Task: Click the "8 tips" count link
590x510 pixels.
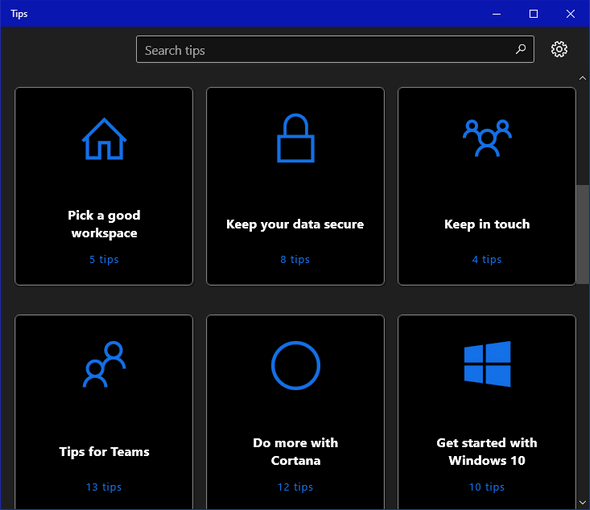Action: [x=295, y=259]
